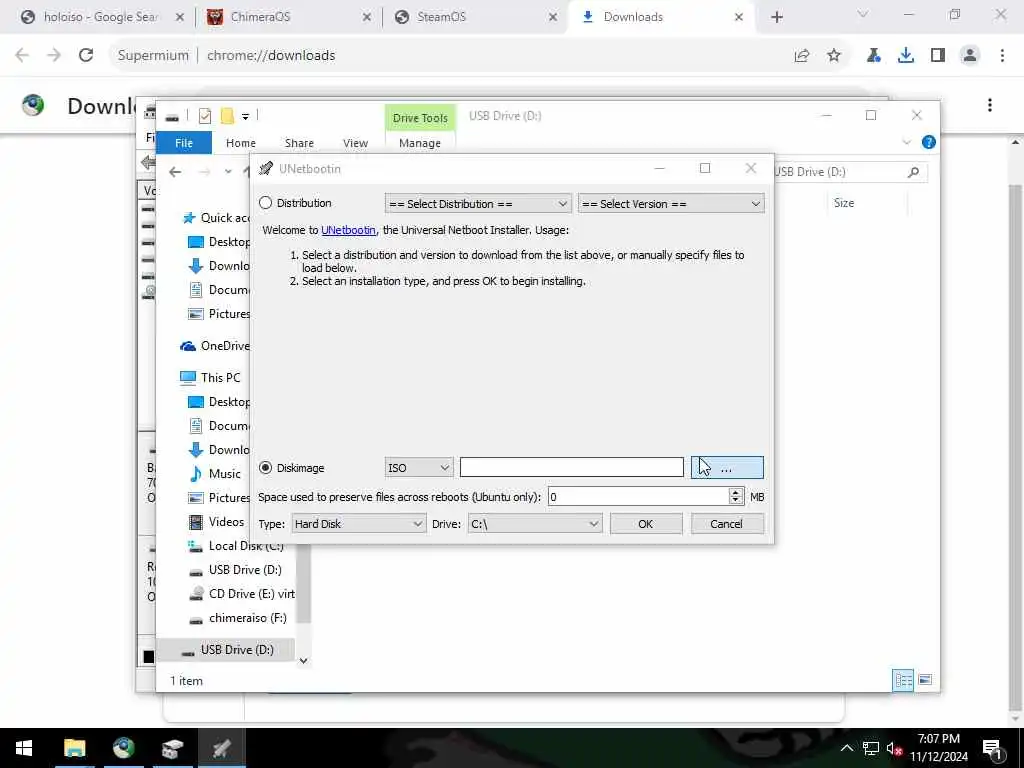
Task: Open Customize Quick Access Toolbar arrow
Action: click(x=246, y=117)
